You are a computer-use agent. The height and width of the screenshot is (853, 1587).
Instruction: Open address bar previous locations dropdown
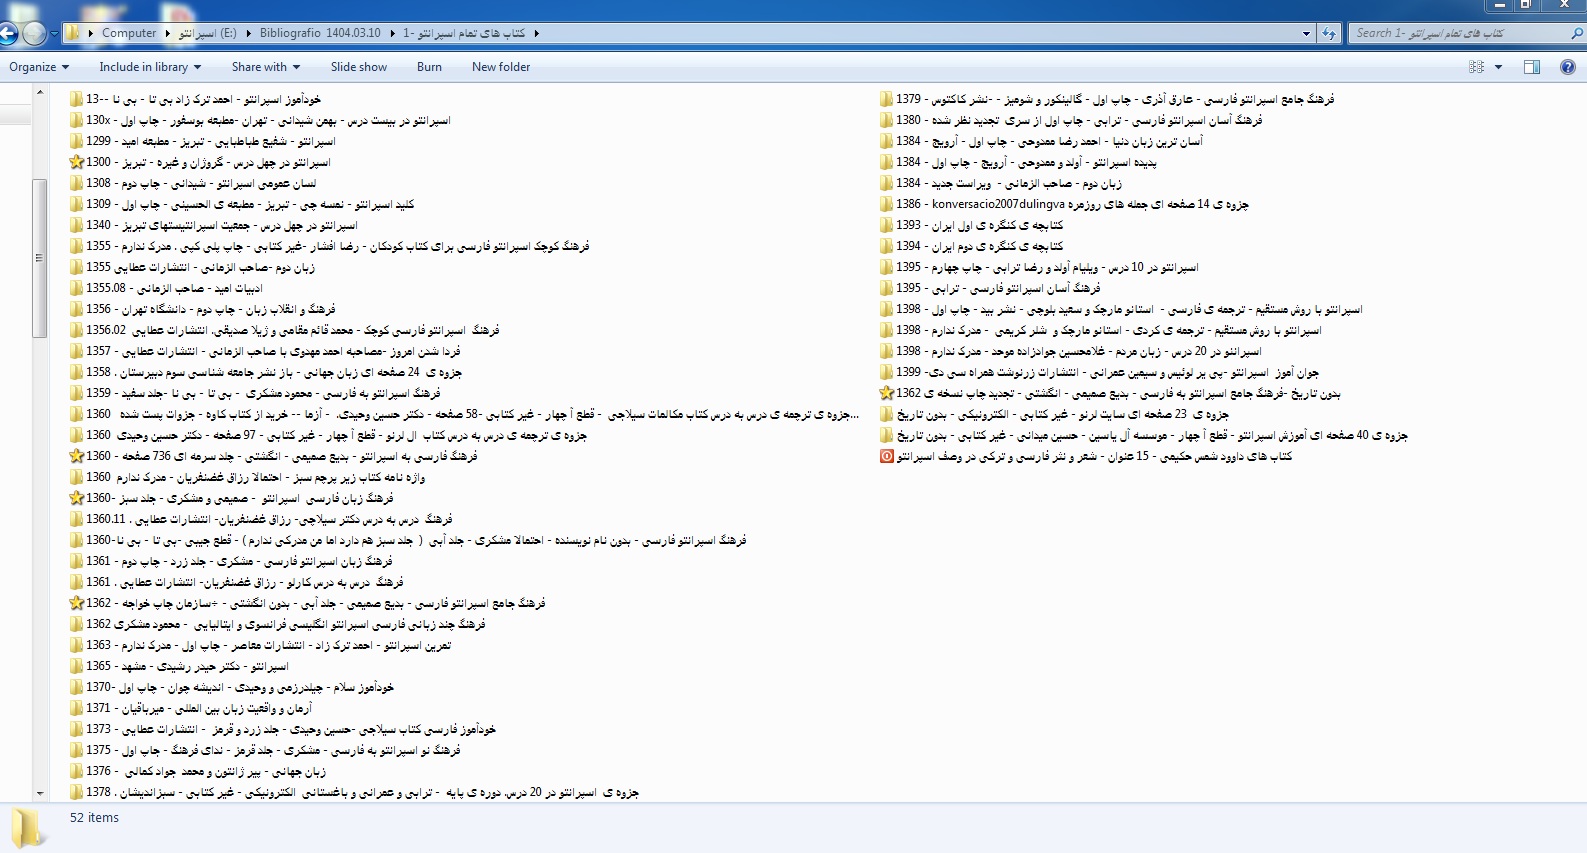point(1306,33)
